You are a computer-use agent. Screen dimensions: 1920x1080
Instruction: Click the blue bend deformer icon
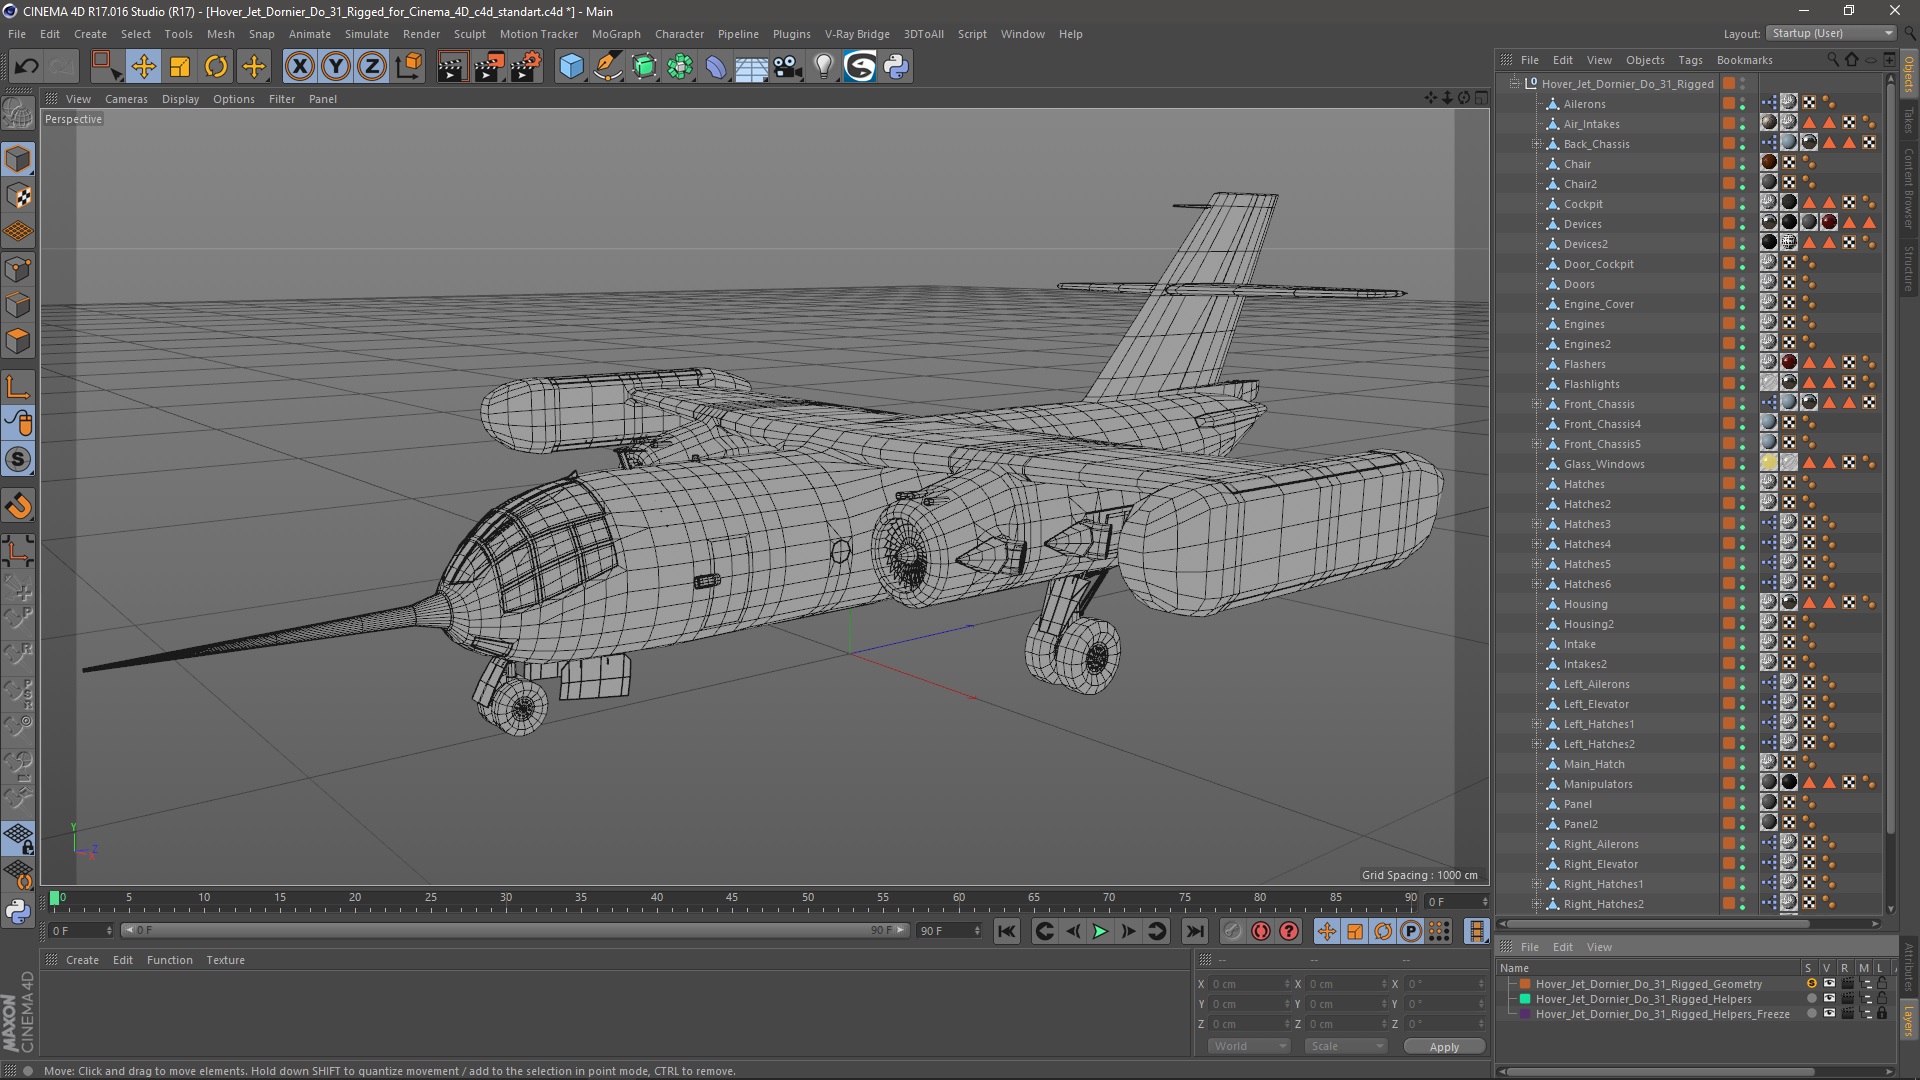717,67
